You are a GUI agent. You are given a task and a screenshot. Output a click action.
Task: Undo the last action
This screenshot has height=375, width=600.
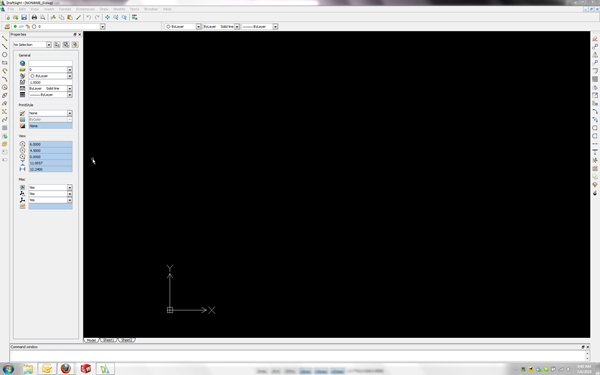point(89,17)
